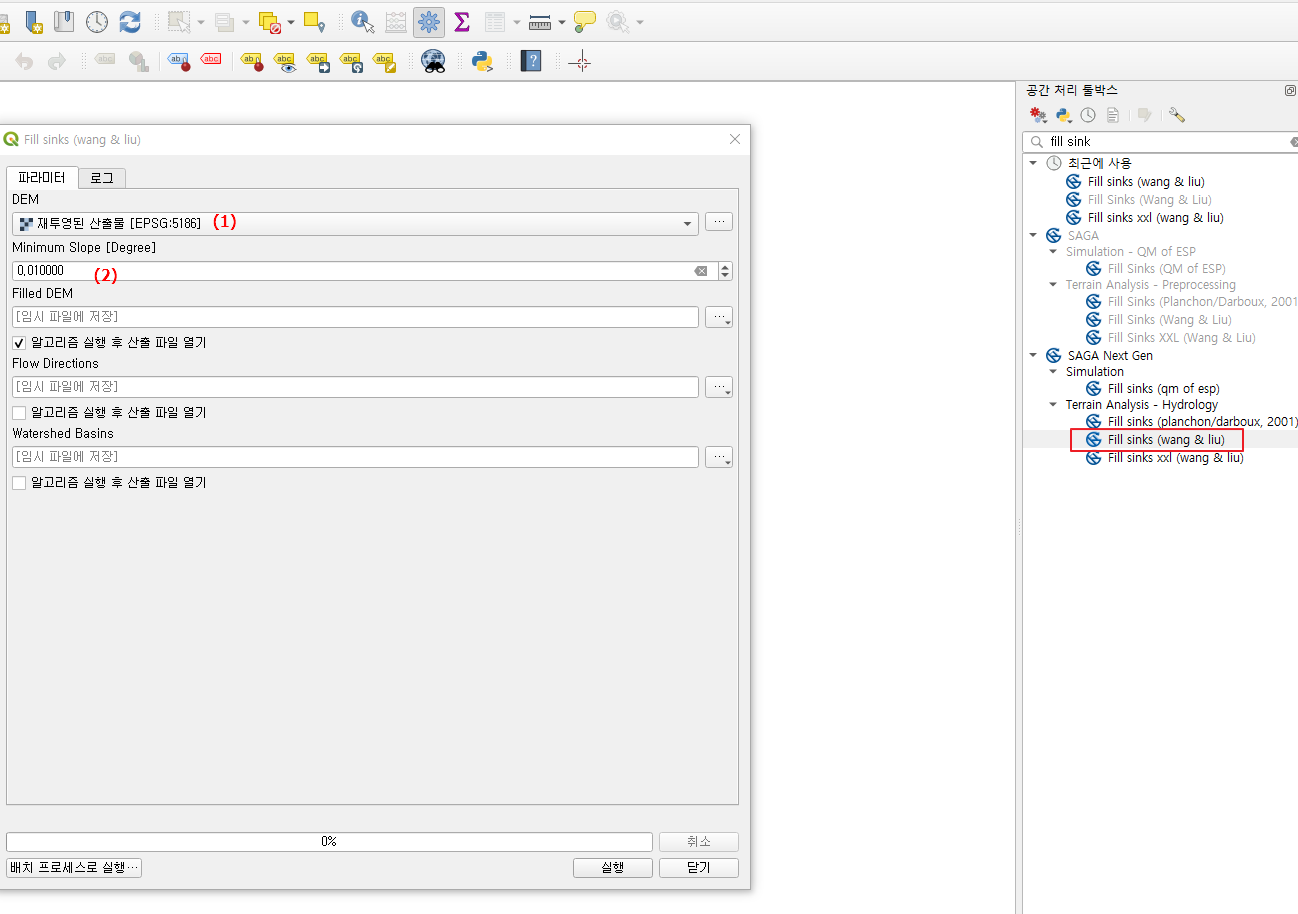The height and width of the screenshot is (914, 1298).
Task: Select the measure ruler tool
Action: [x=540, y=21]
